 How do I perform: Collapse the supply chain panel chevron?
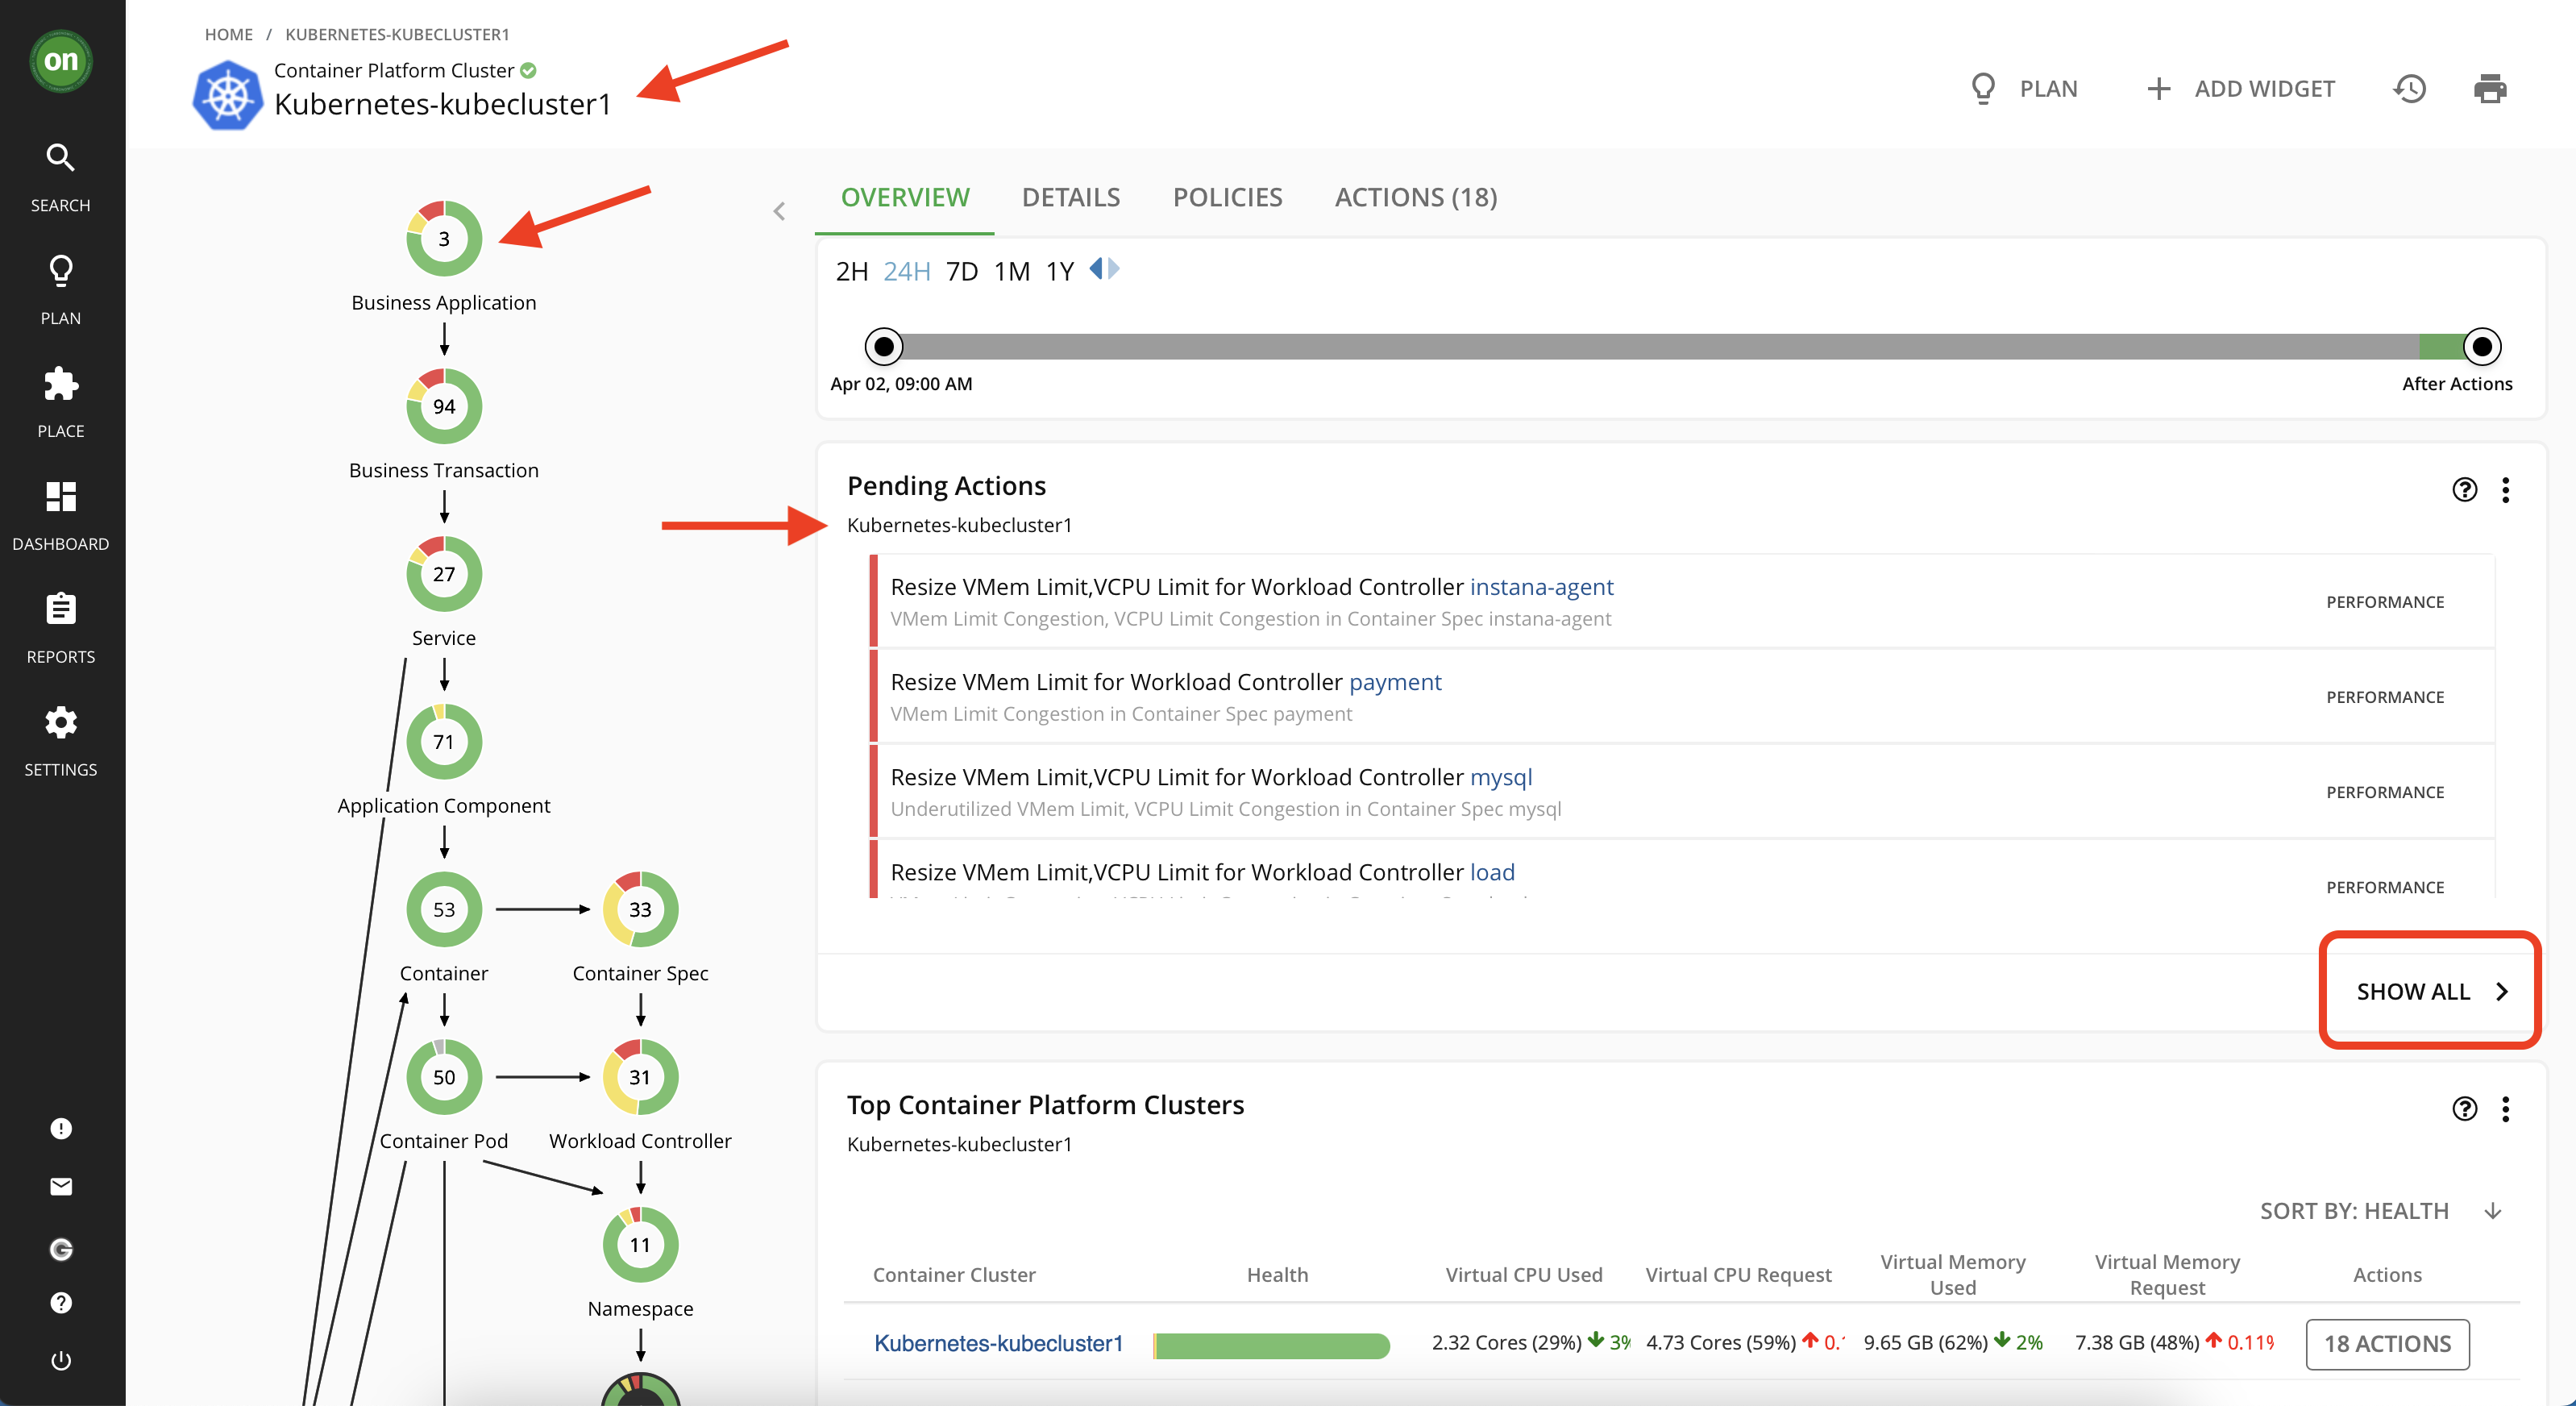[779, 211]
